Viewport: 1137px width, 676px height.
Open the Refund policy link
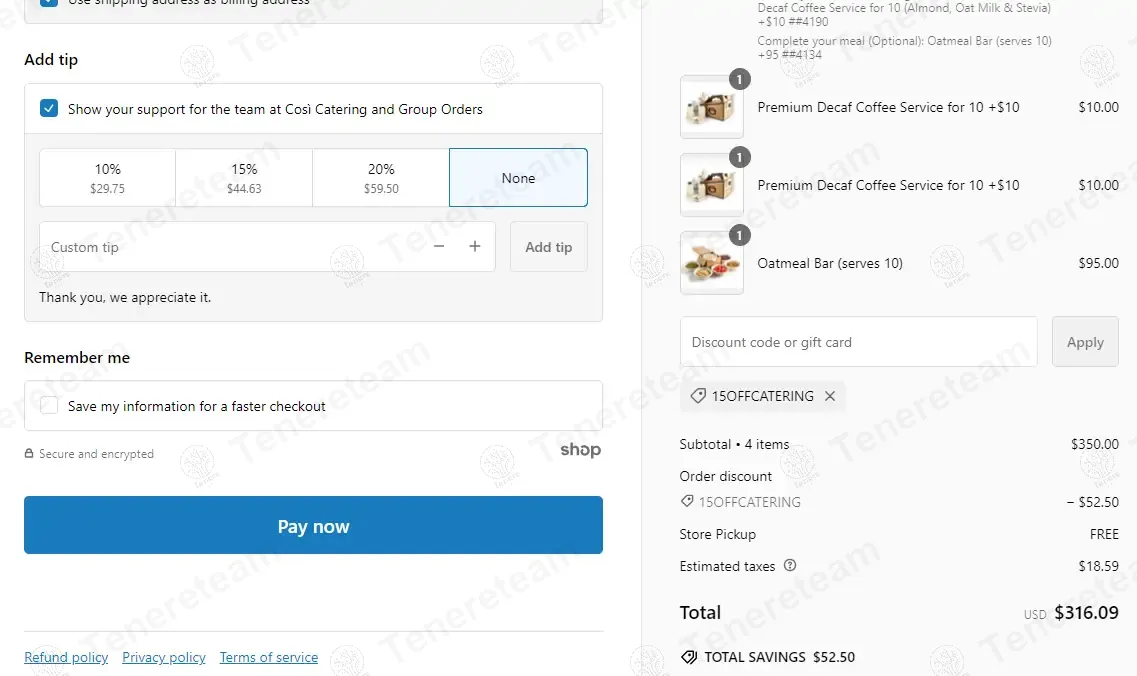coord(66,657)
